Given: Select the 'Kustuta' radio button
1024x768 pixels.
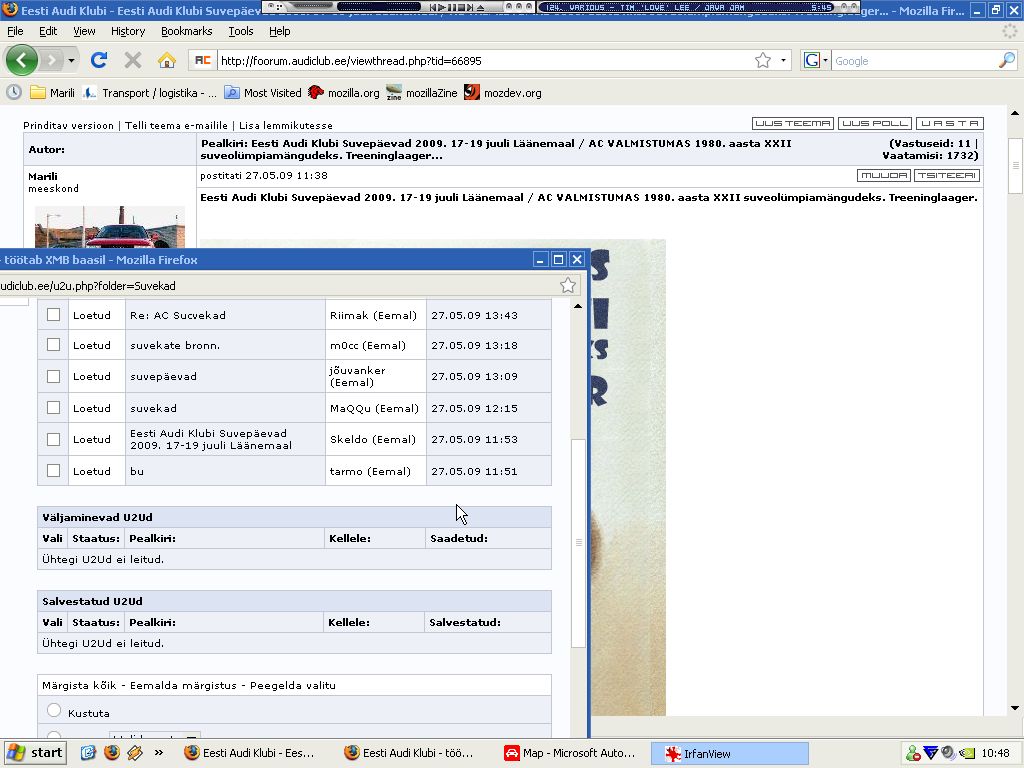Looking at the screenshot, I should (x=54, y=710).
